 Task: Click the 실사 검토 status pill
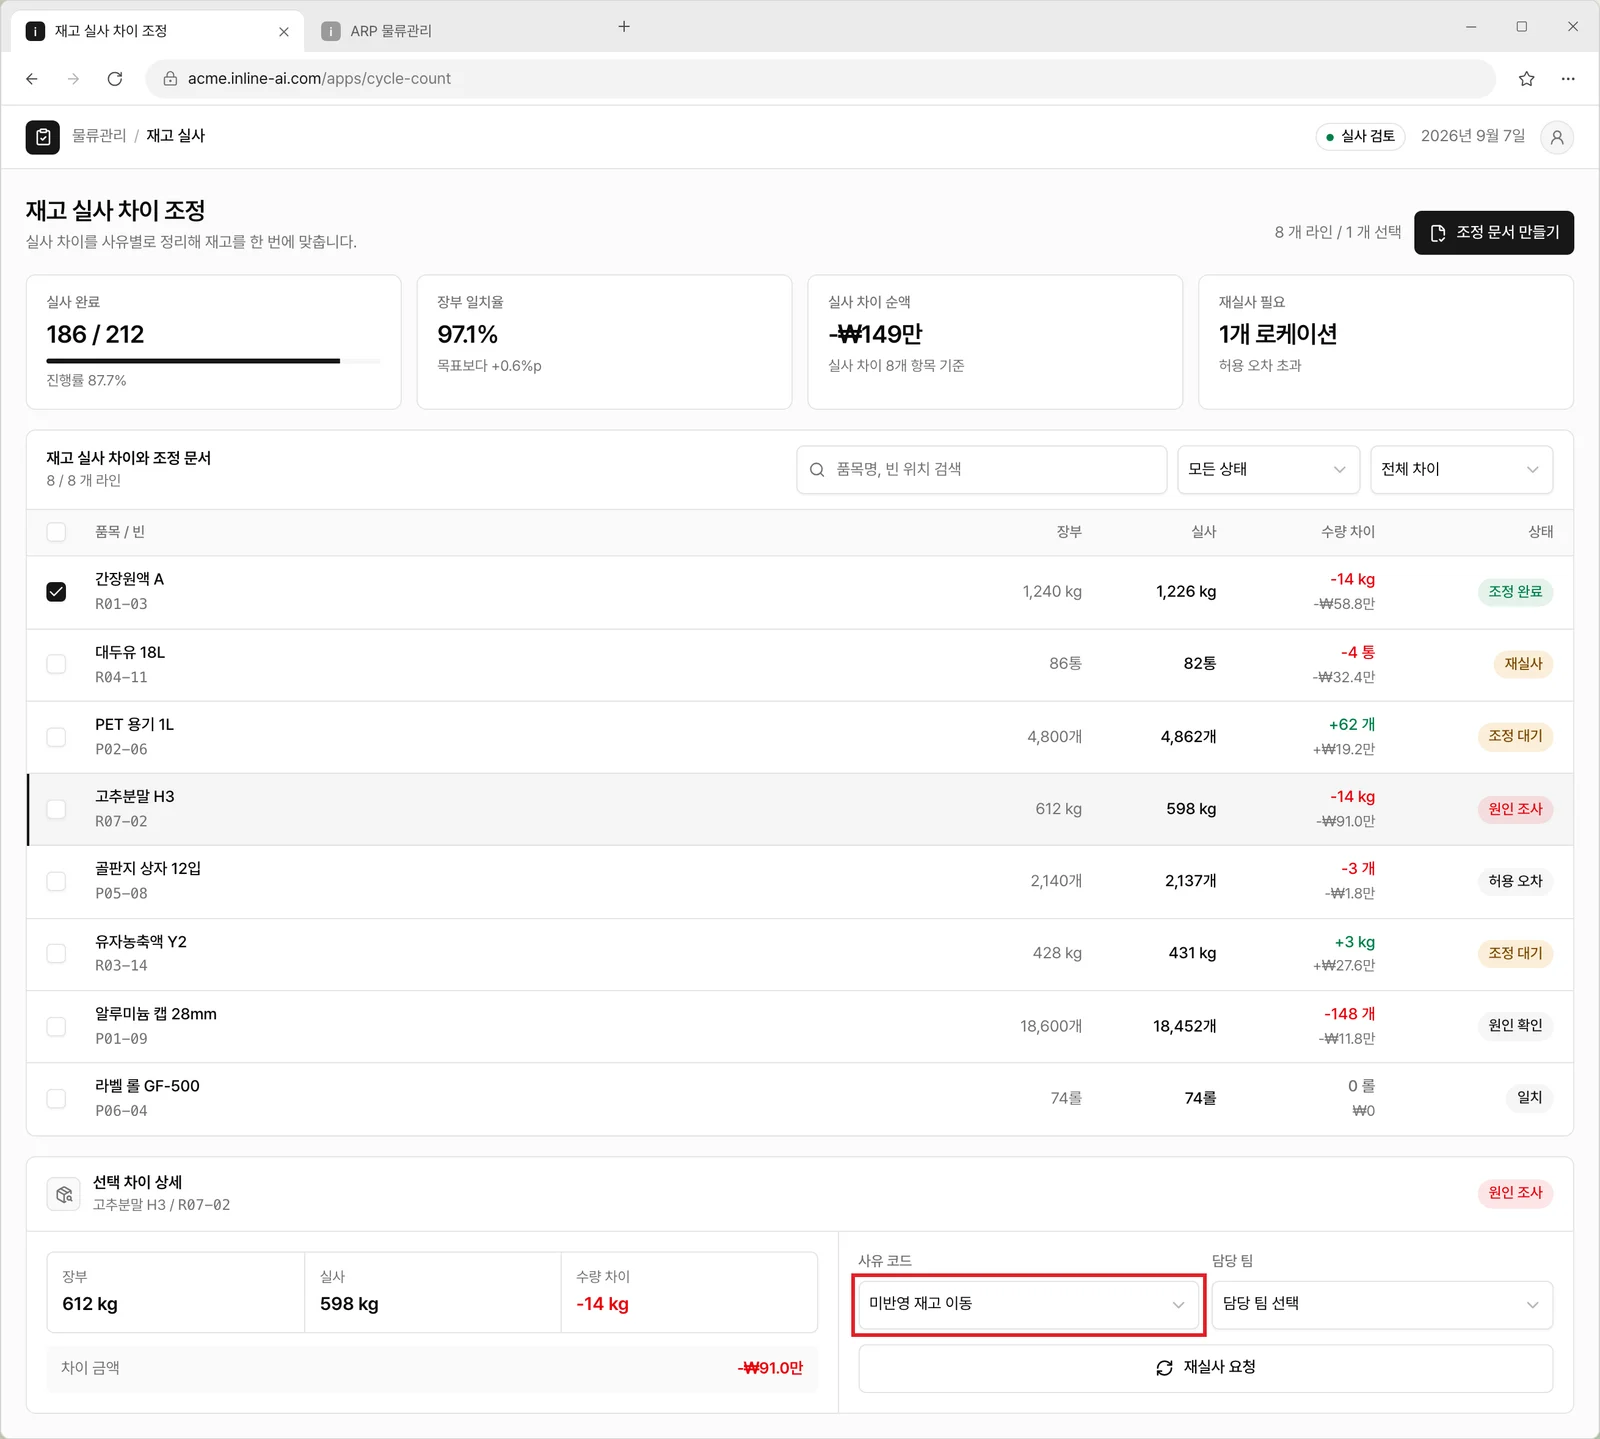tap(1360, 137)
